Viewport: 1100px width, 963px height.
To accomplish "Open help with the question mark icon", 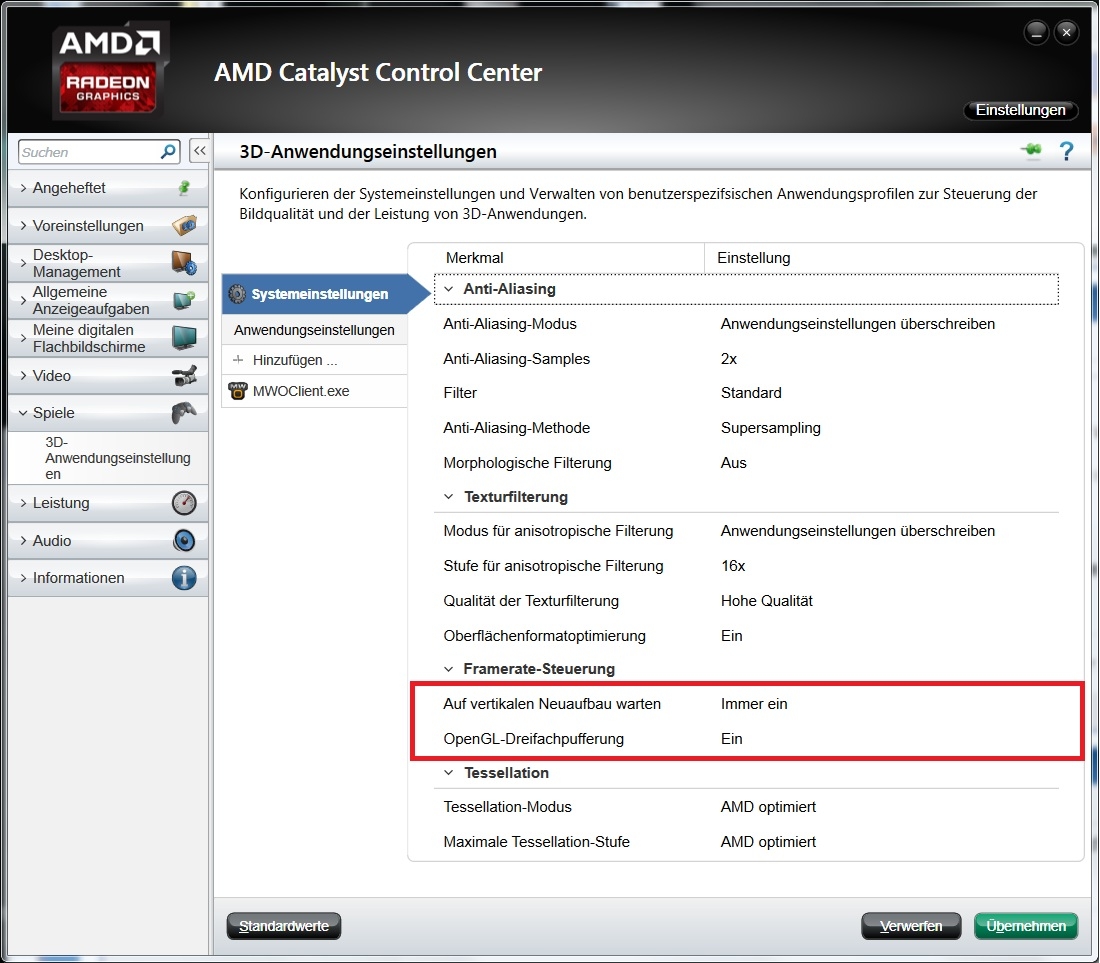I will (x=1066, y=151).
